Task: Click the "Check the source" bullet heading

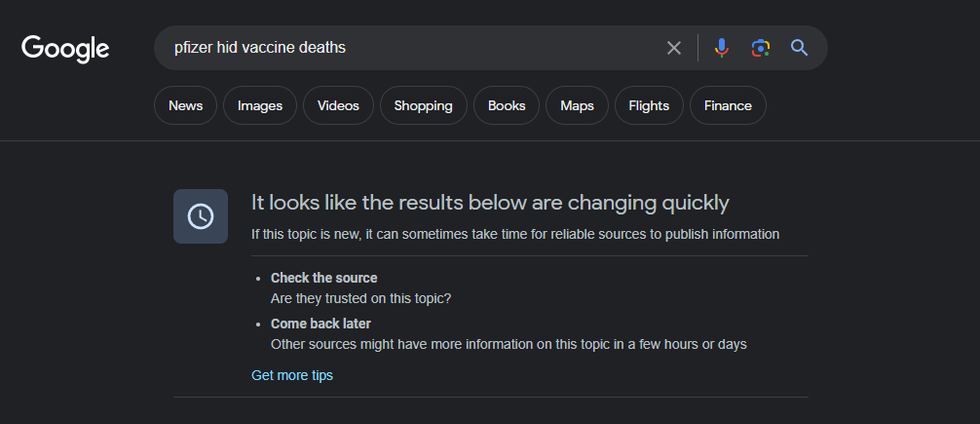Action: [x=324, y=278]
